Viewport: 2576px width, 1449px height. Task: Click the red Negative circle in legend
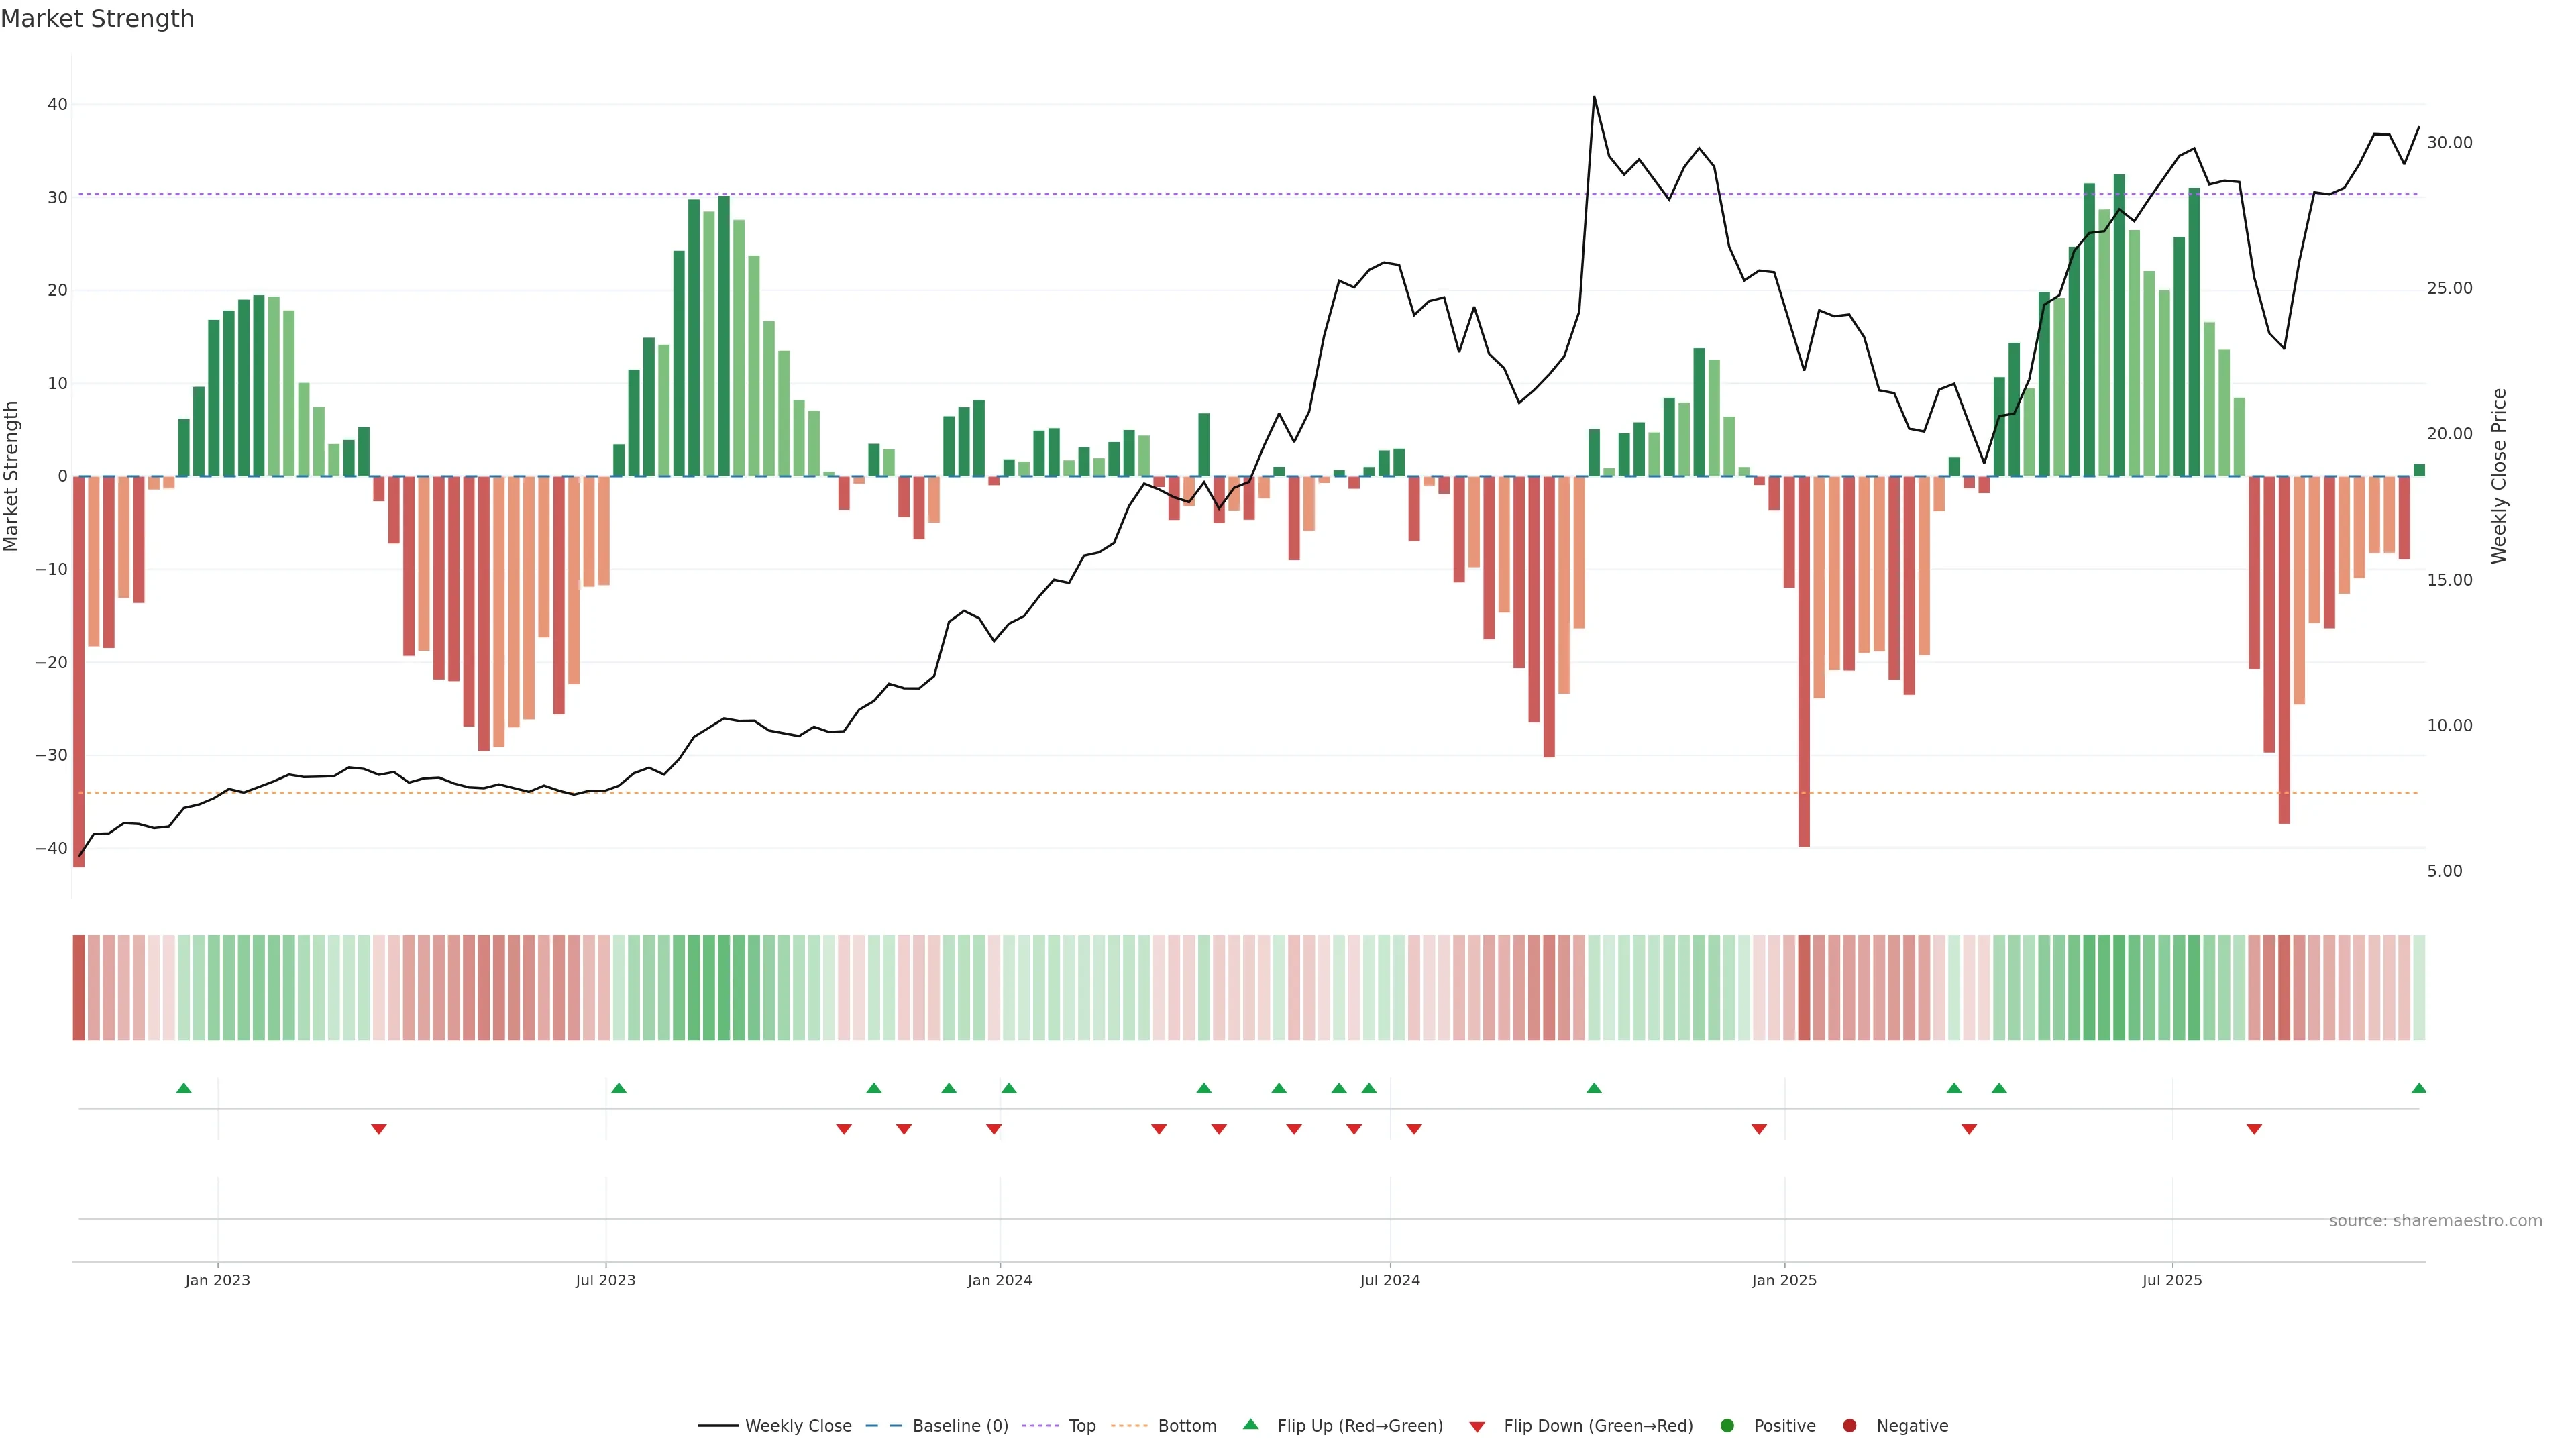click(x=1849, y=1426)
